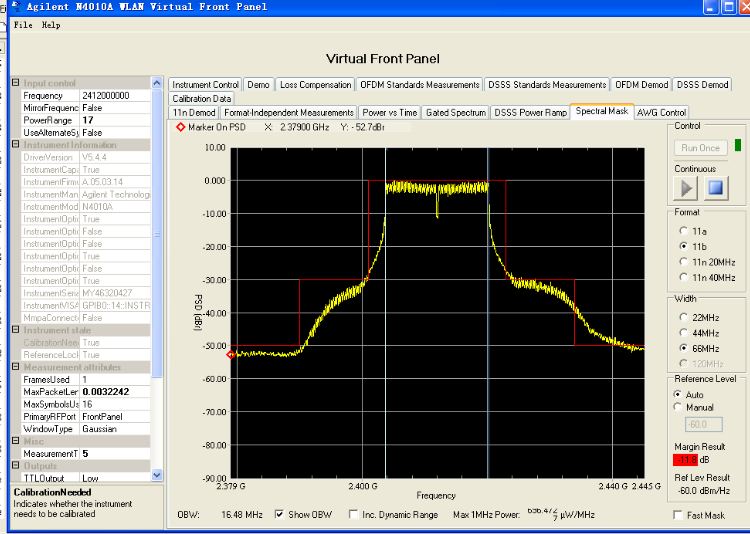Enable the Inc. Dynamic Range checkbox
Image resolution: width=750 pixels, height=534 pixels.
353,514
